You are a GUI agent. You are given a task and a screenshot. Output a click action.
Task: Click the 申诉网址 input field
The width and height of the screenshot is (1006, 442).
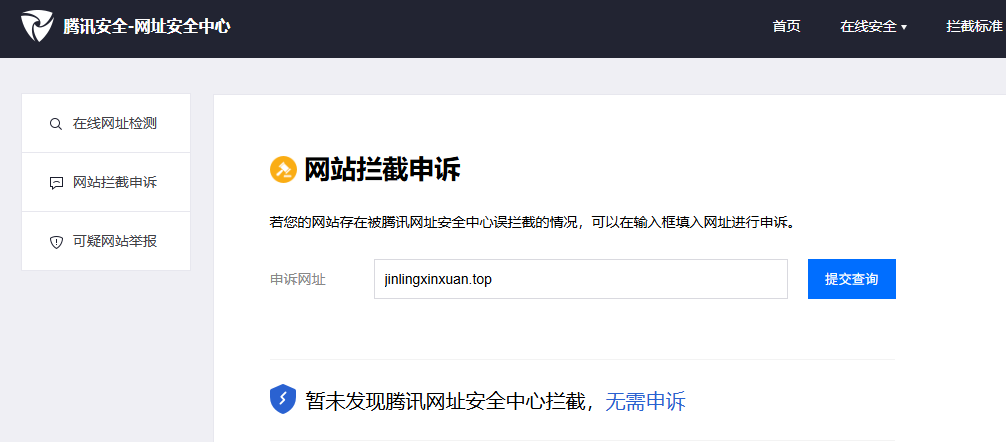pyautogui.click(x=581, y=279)
